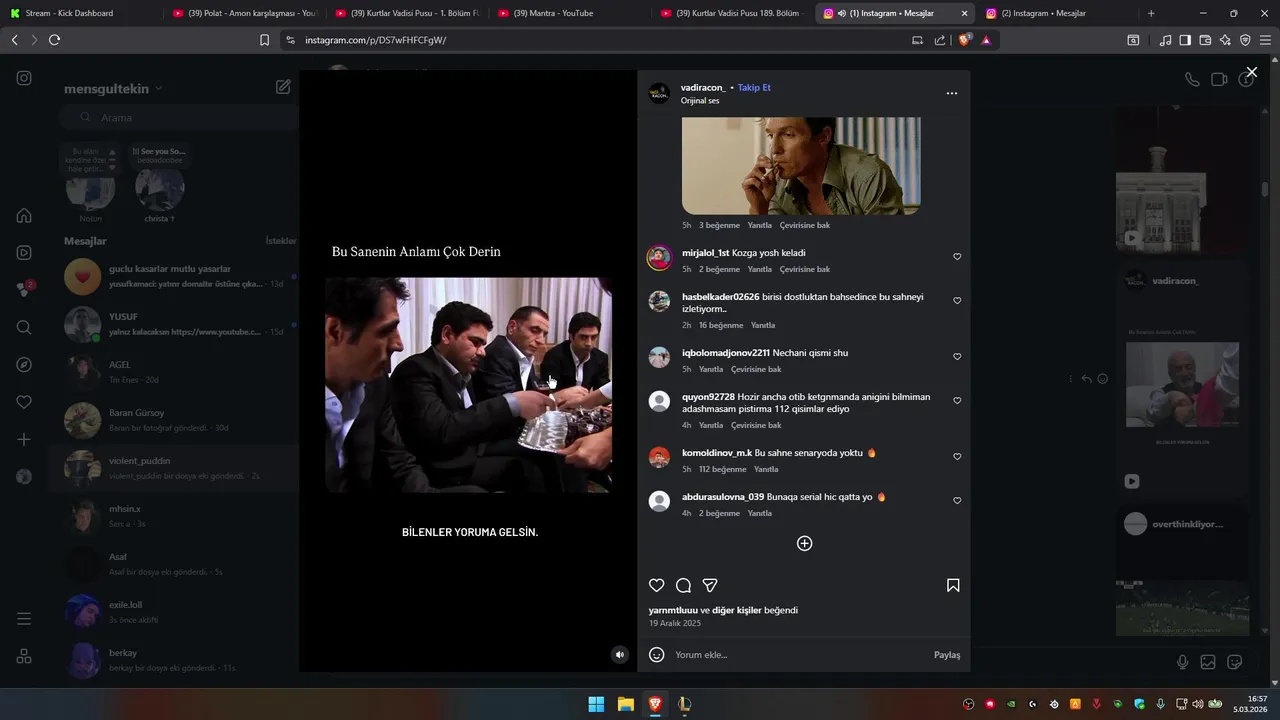Click Instagram logo in sidebar
The width and height of the screenshot is (1280, 720).
click(x=24, y=78)
